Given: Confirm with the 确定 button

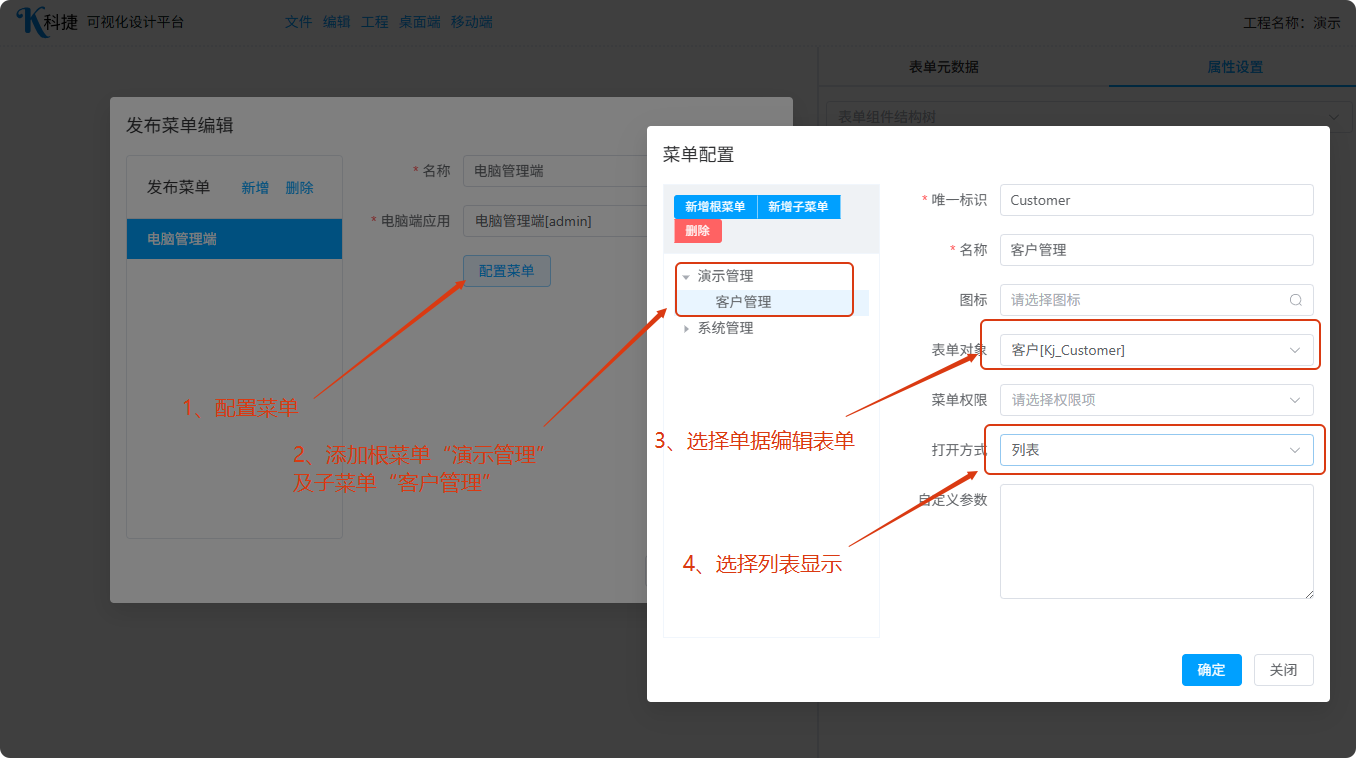Looking at the screenshot, I should point(1211,670).
